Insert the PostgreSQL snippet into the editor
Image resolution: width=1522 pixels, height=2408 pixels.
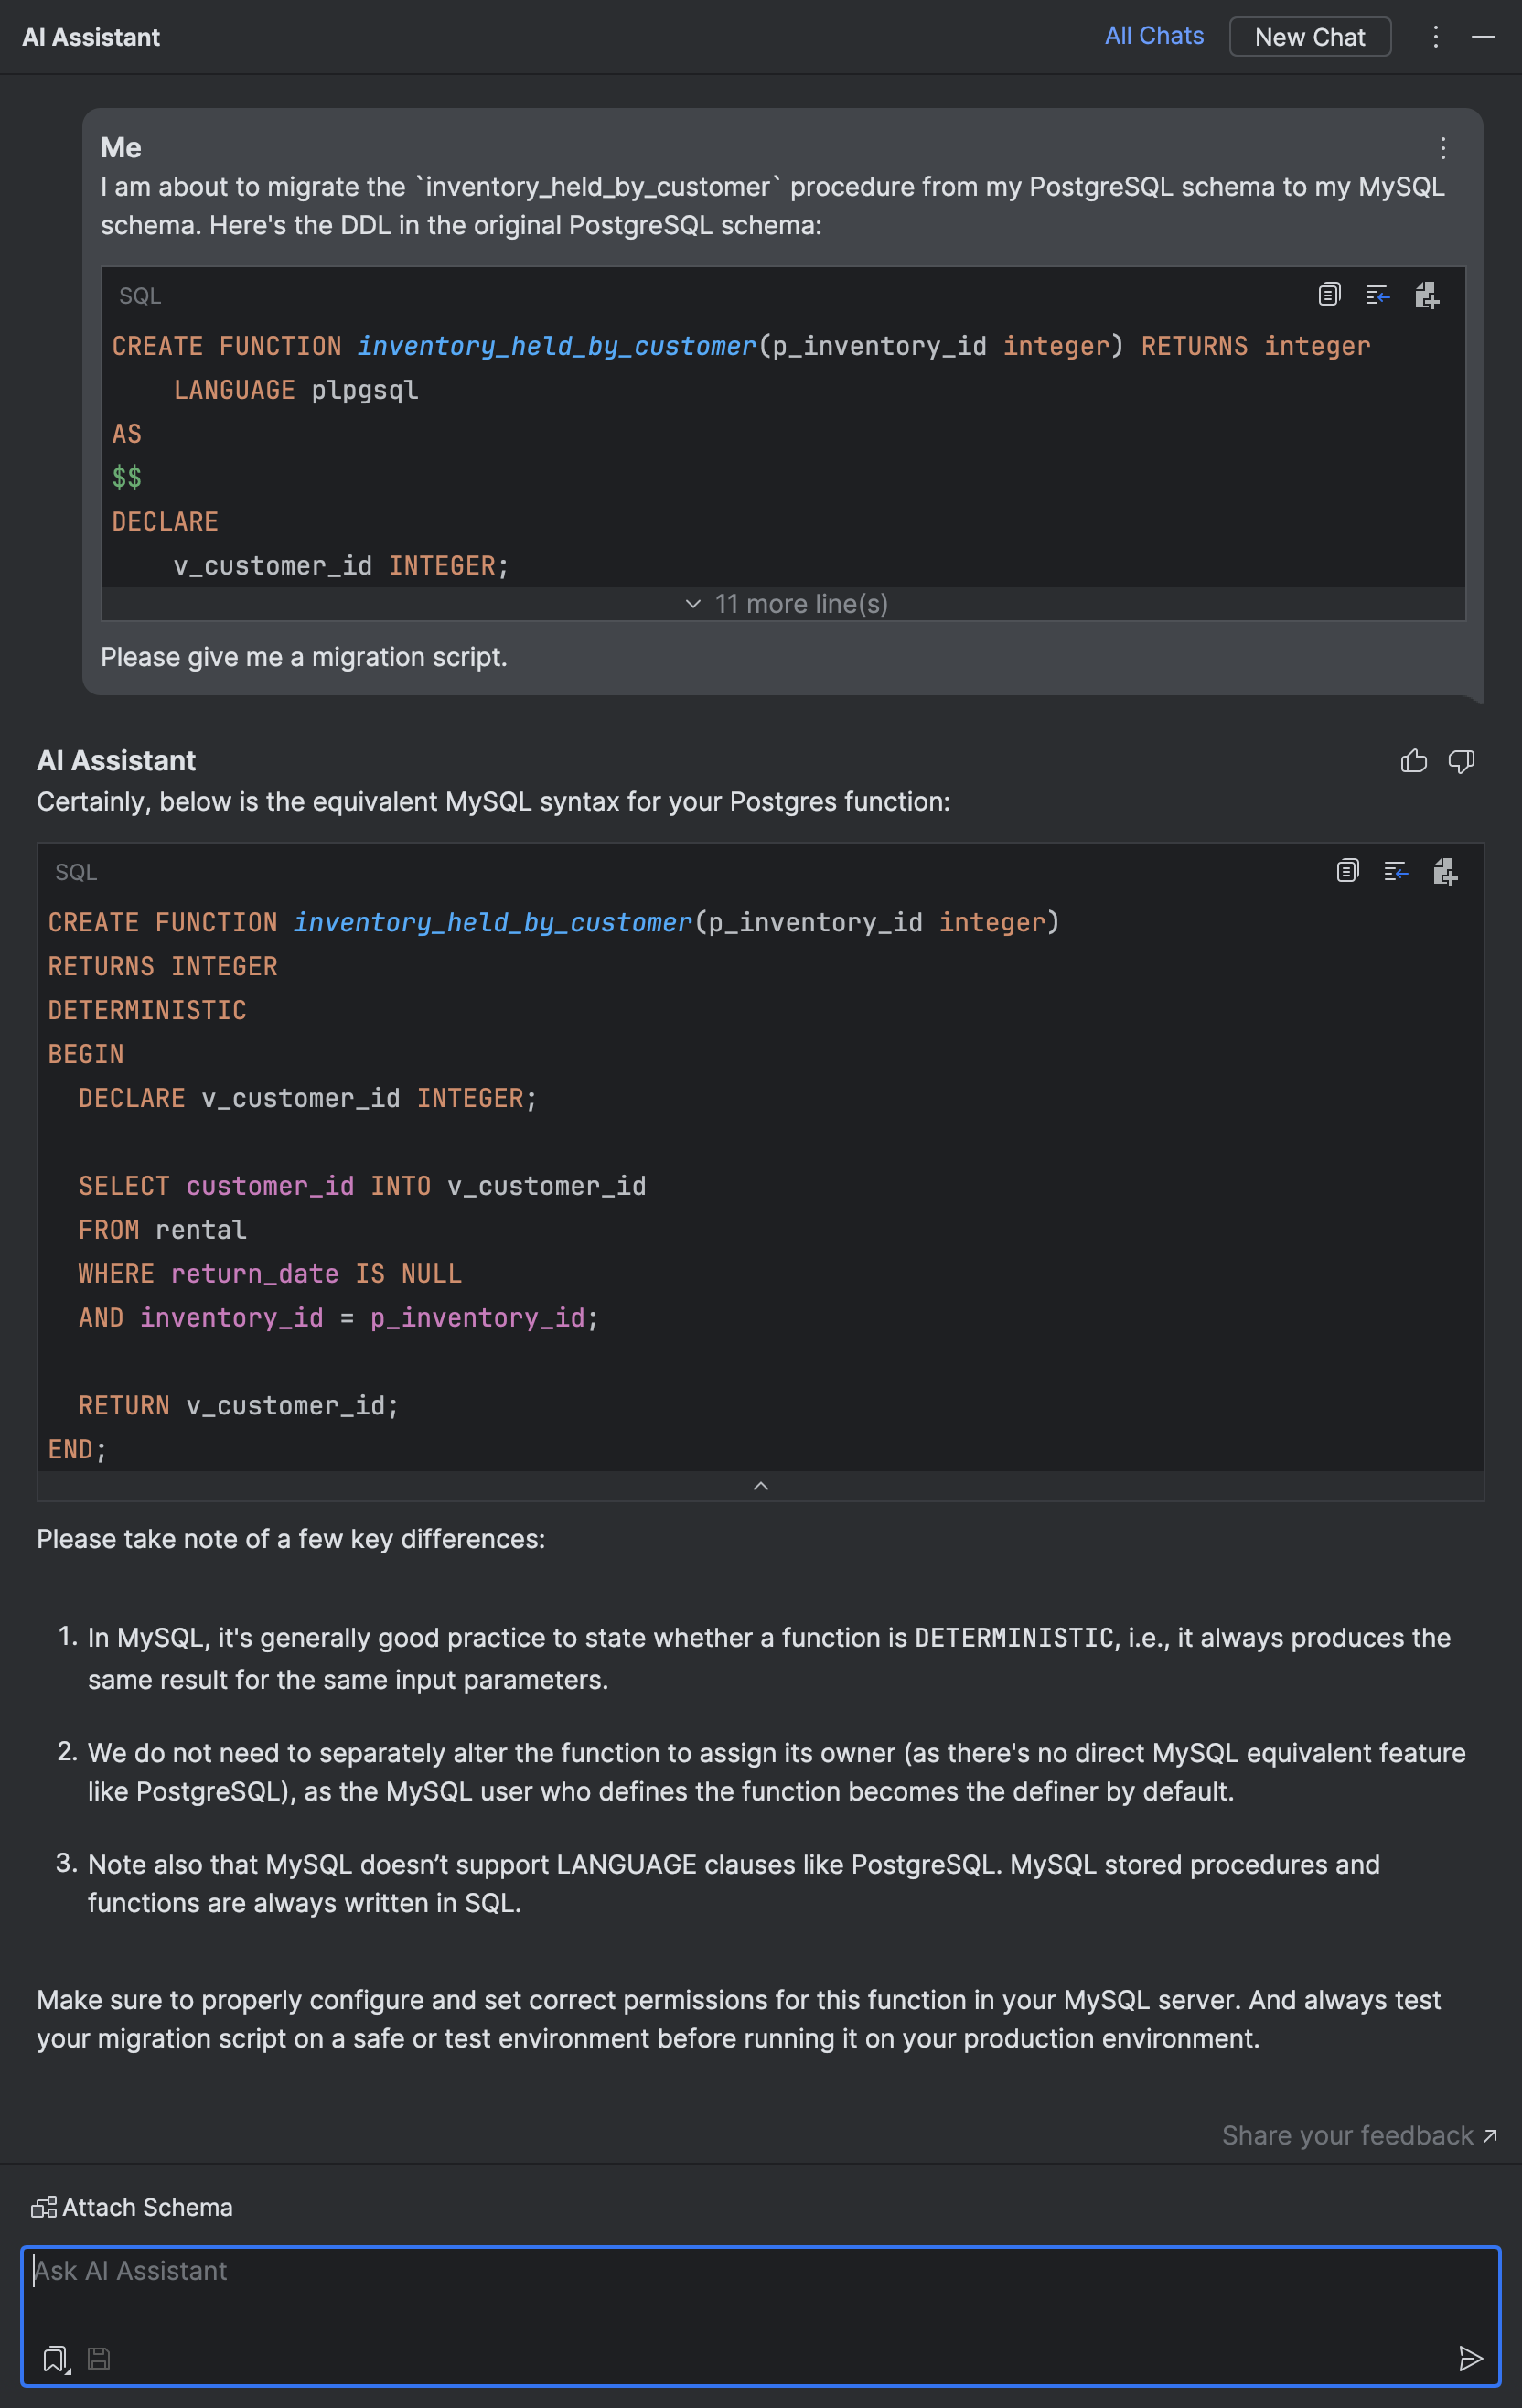1377,294
